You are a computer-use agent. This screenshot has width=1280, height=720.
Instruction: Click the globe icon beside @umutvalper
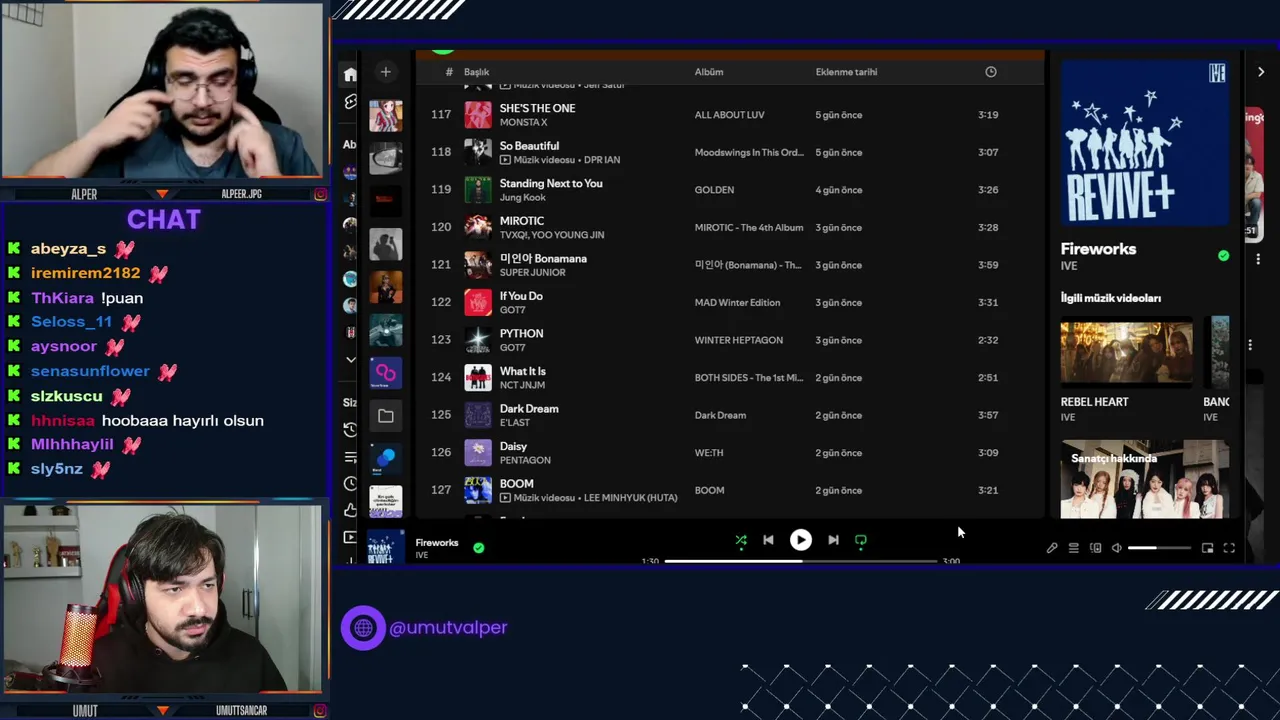click(x=363, y=628)
